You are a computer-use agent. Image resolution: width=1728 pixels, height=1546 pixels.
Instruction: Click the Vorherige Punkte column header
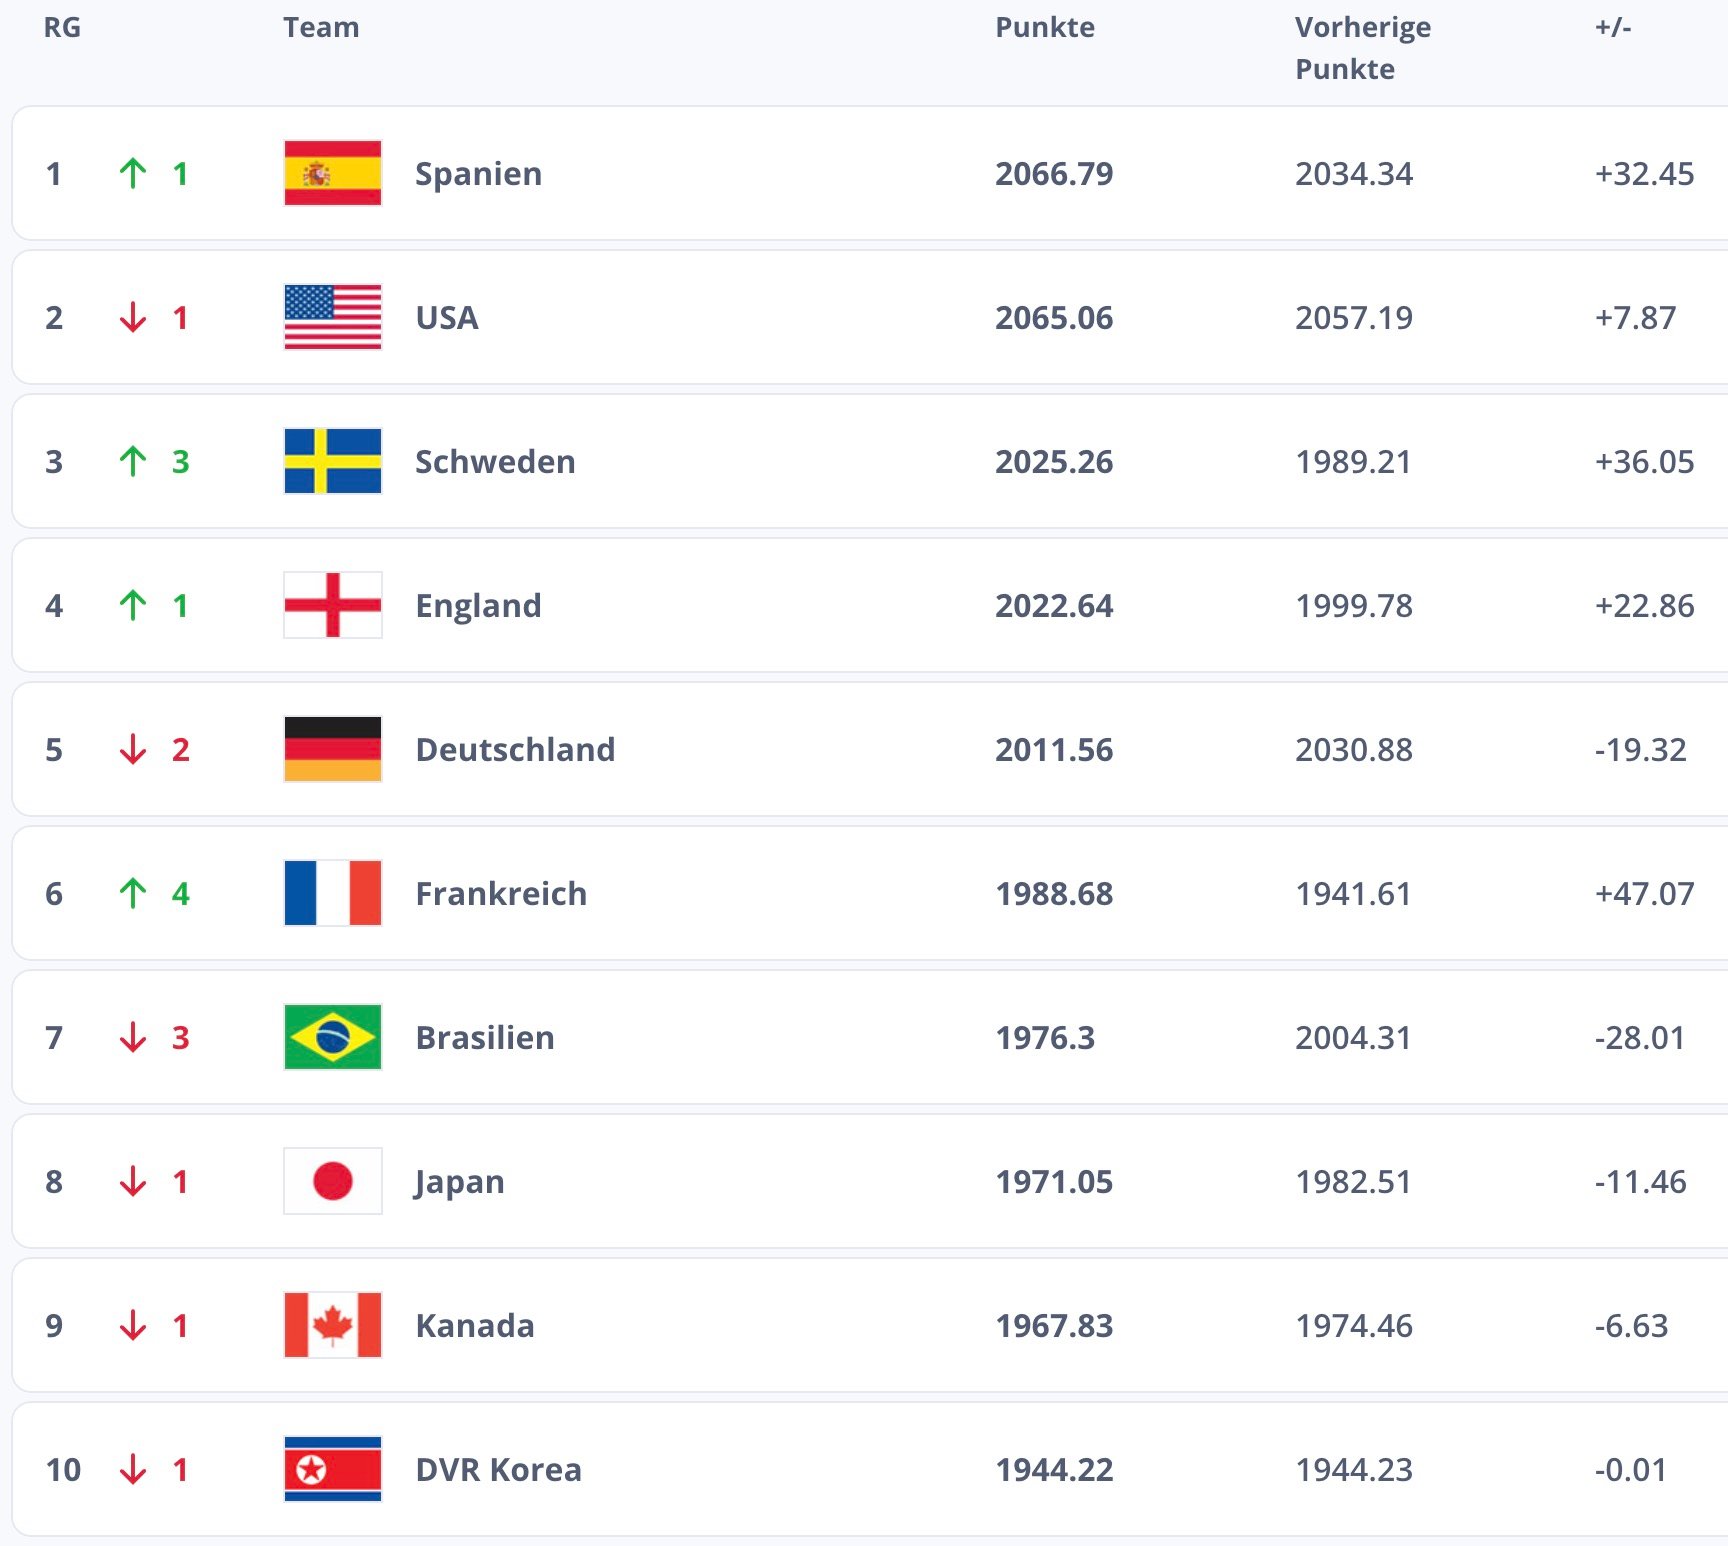[x=1362, y=47]
